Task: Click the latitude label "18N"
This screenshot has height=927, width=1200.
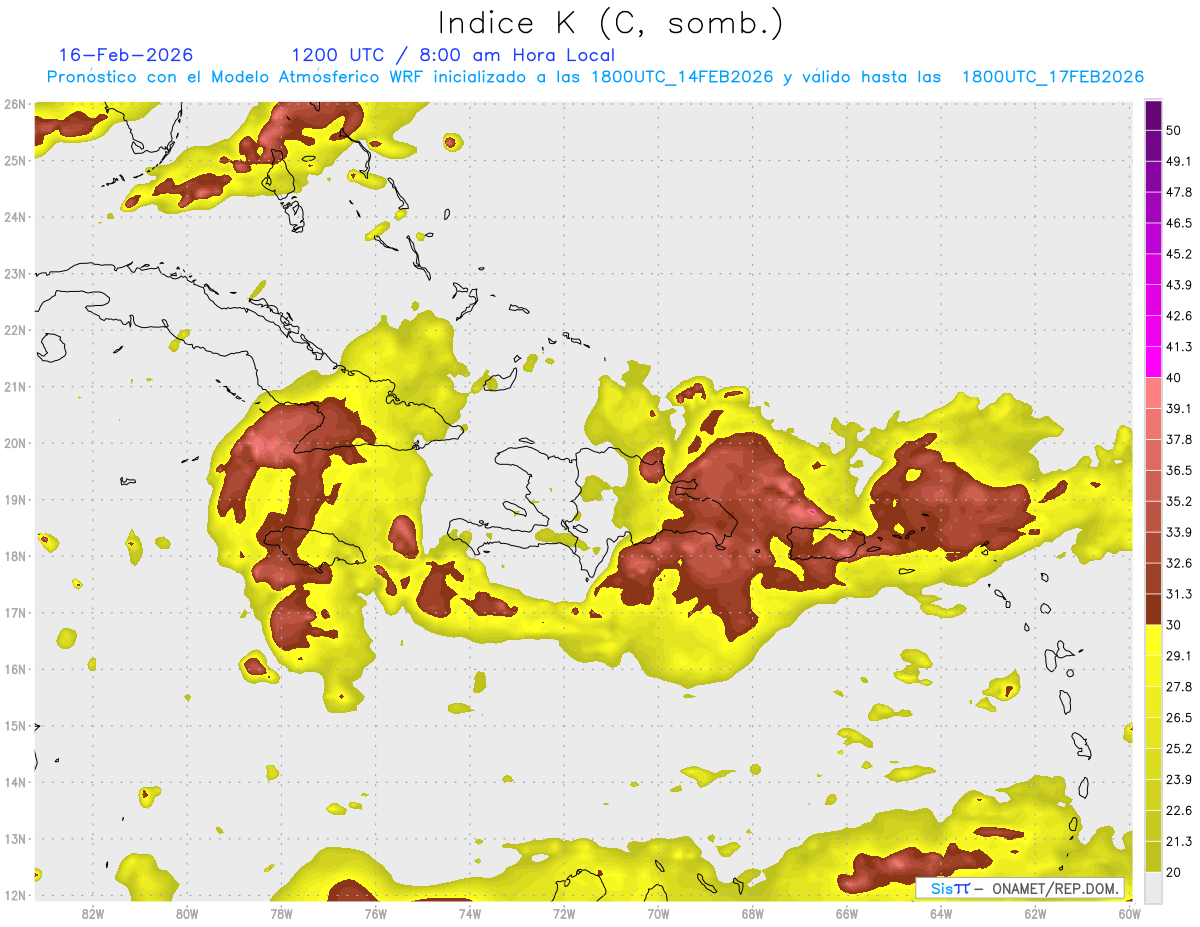Action: point(15,556)
